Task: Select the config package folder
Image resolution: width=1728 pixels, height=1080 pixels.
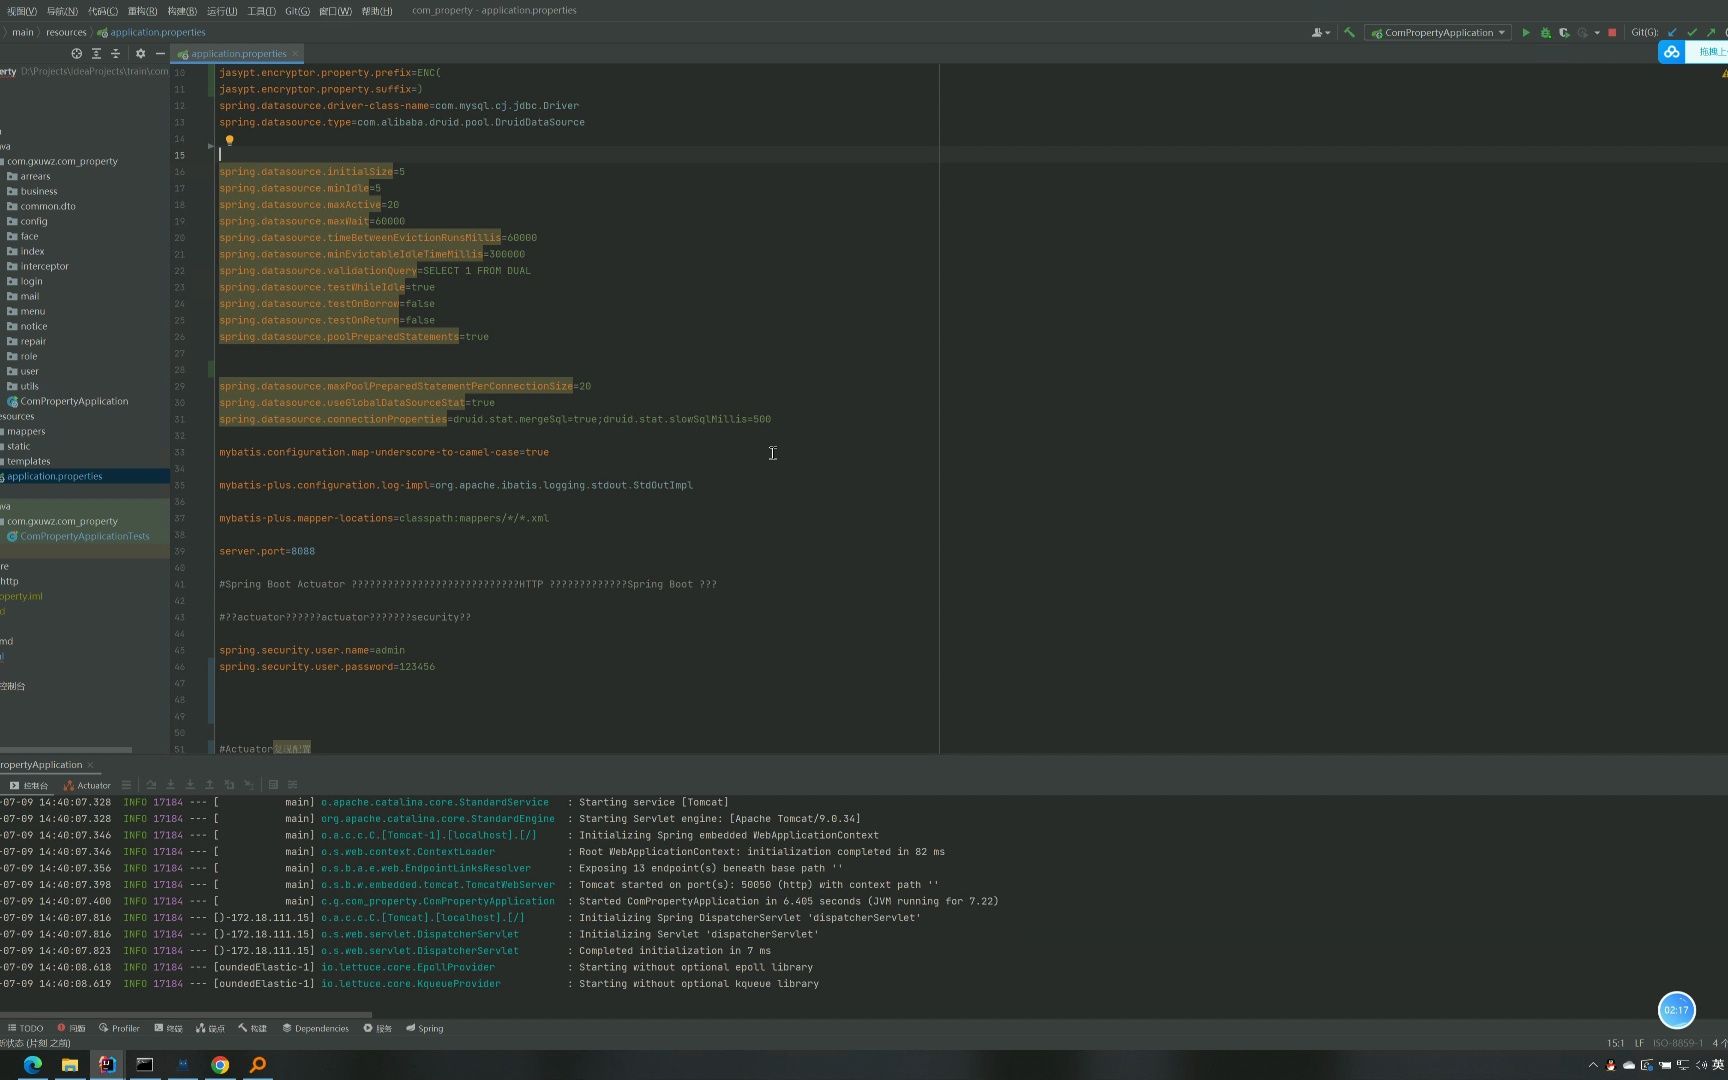Action: point(34,221)
